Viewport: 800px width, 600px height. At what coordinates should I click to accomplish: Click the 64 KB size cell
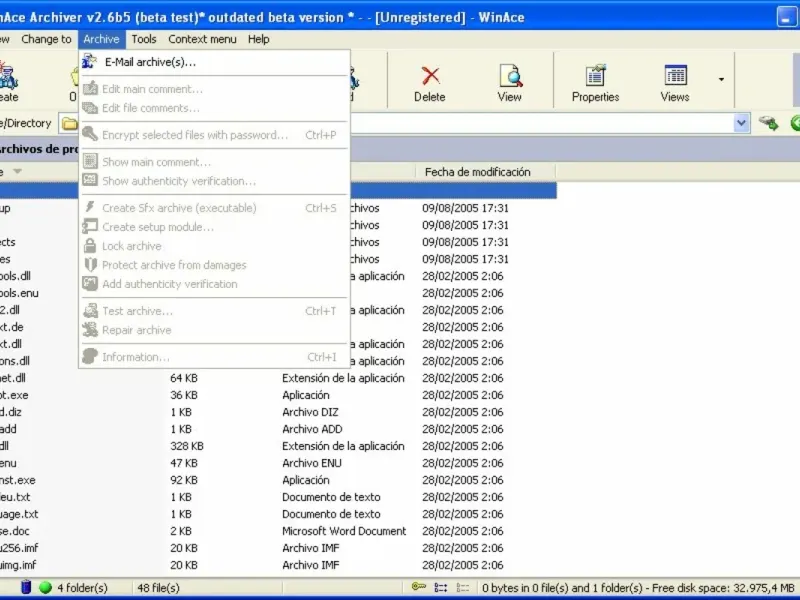[x=184, y=378]
